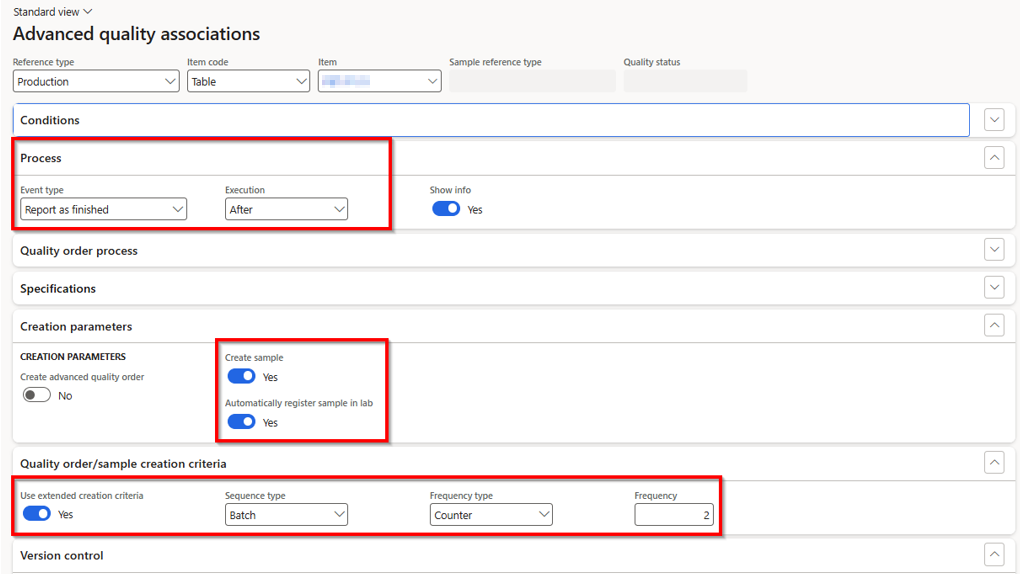
Task: Open the Reference type dropdown
Action: click(96, 82)
